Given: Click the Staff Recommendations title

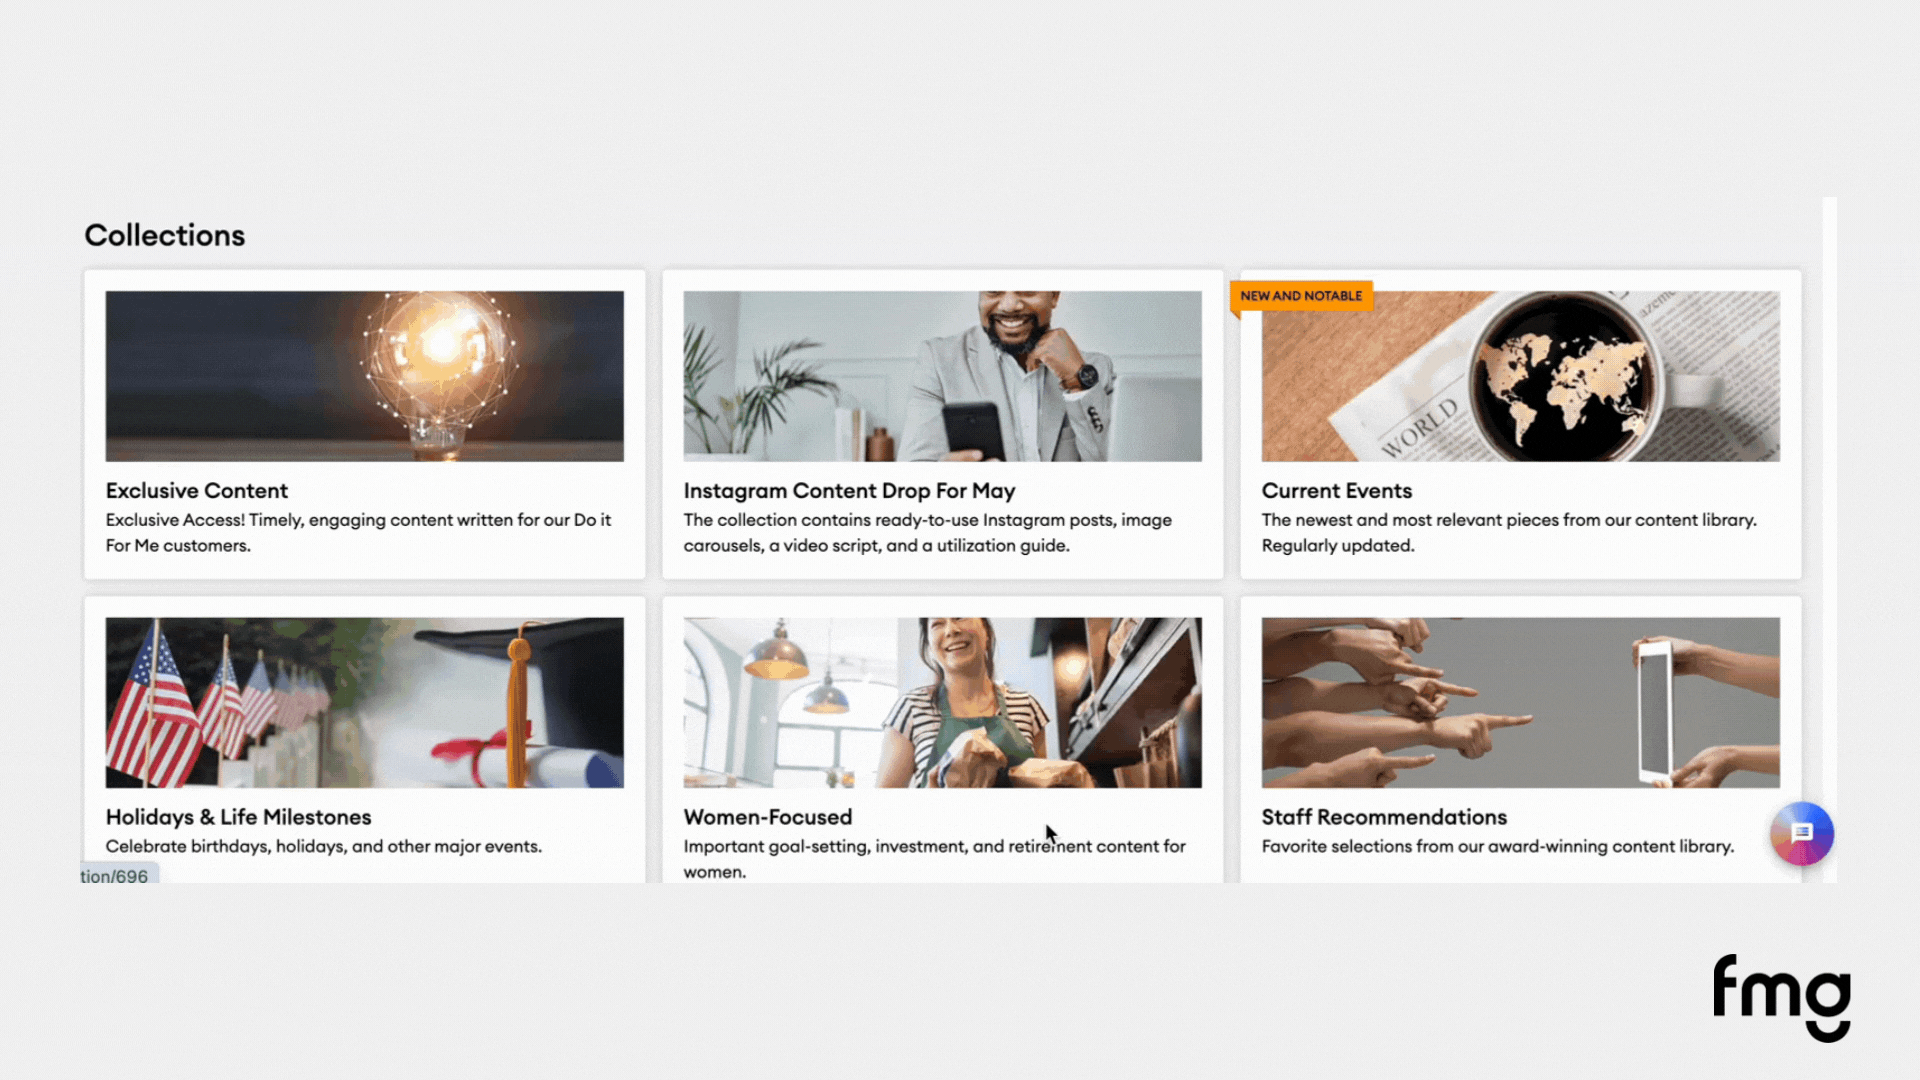Looking at the screenshot, I should (x=1384, y=817).
